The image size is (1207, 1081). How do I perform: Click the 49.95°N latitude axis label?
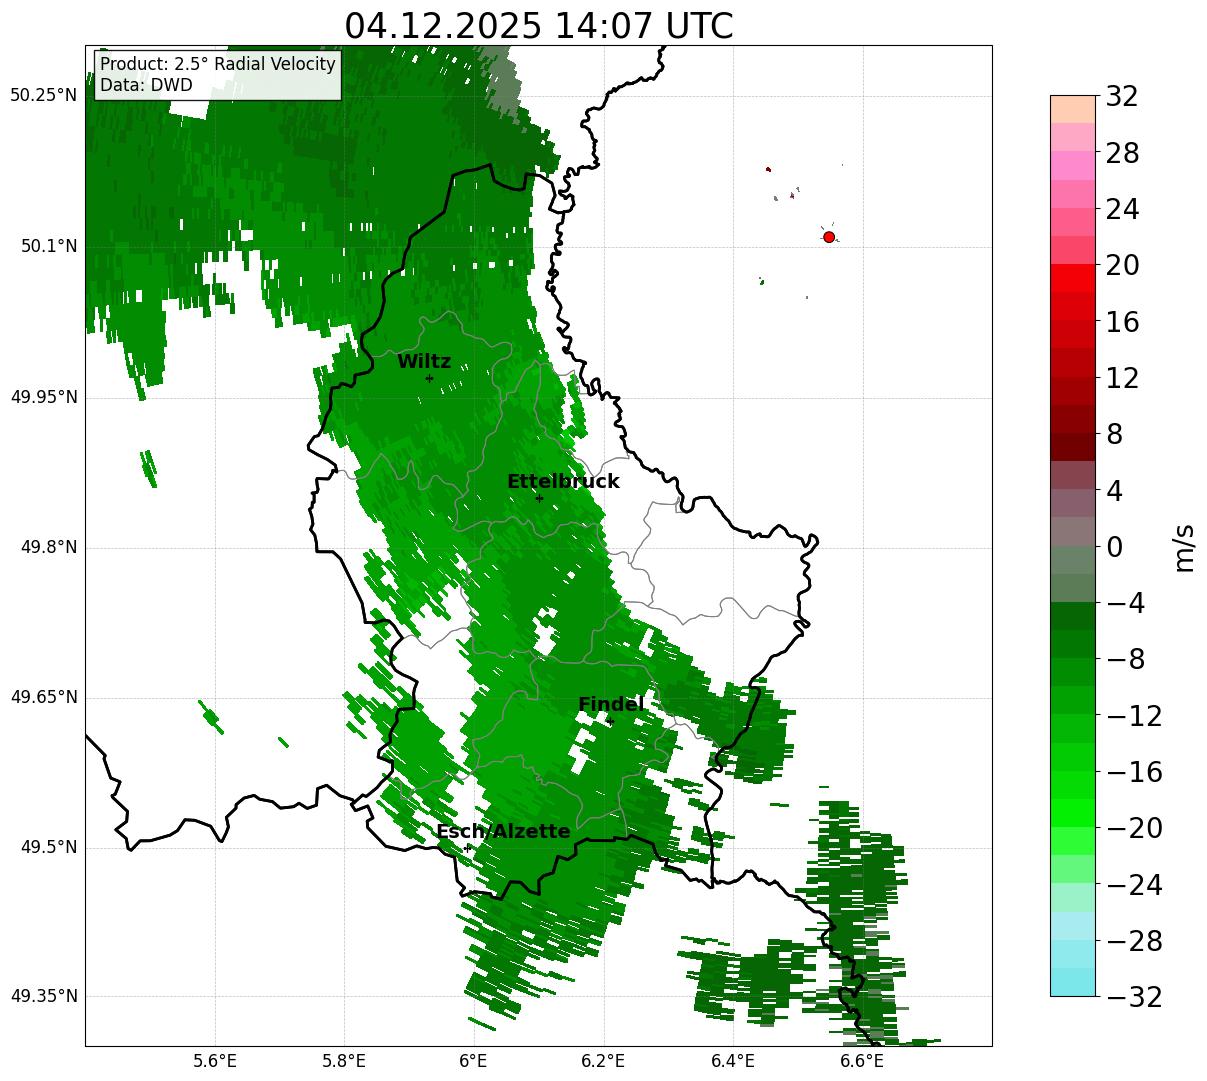(44, 397)
